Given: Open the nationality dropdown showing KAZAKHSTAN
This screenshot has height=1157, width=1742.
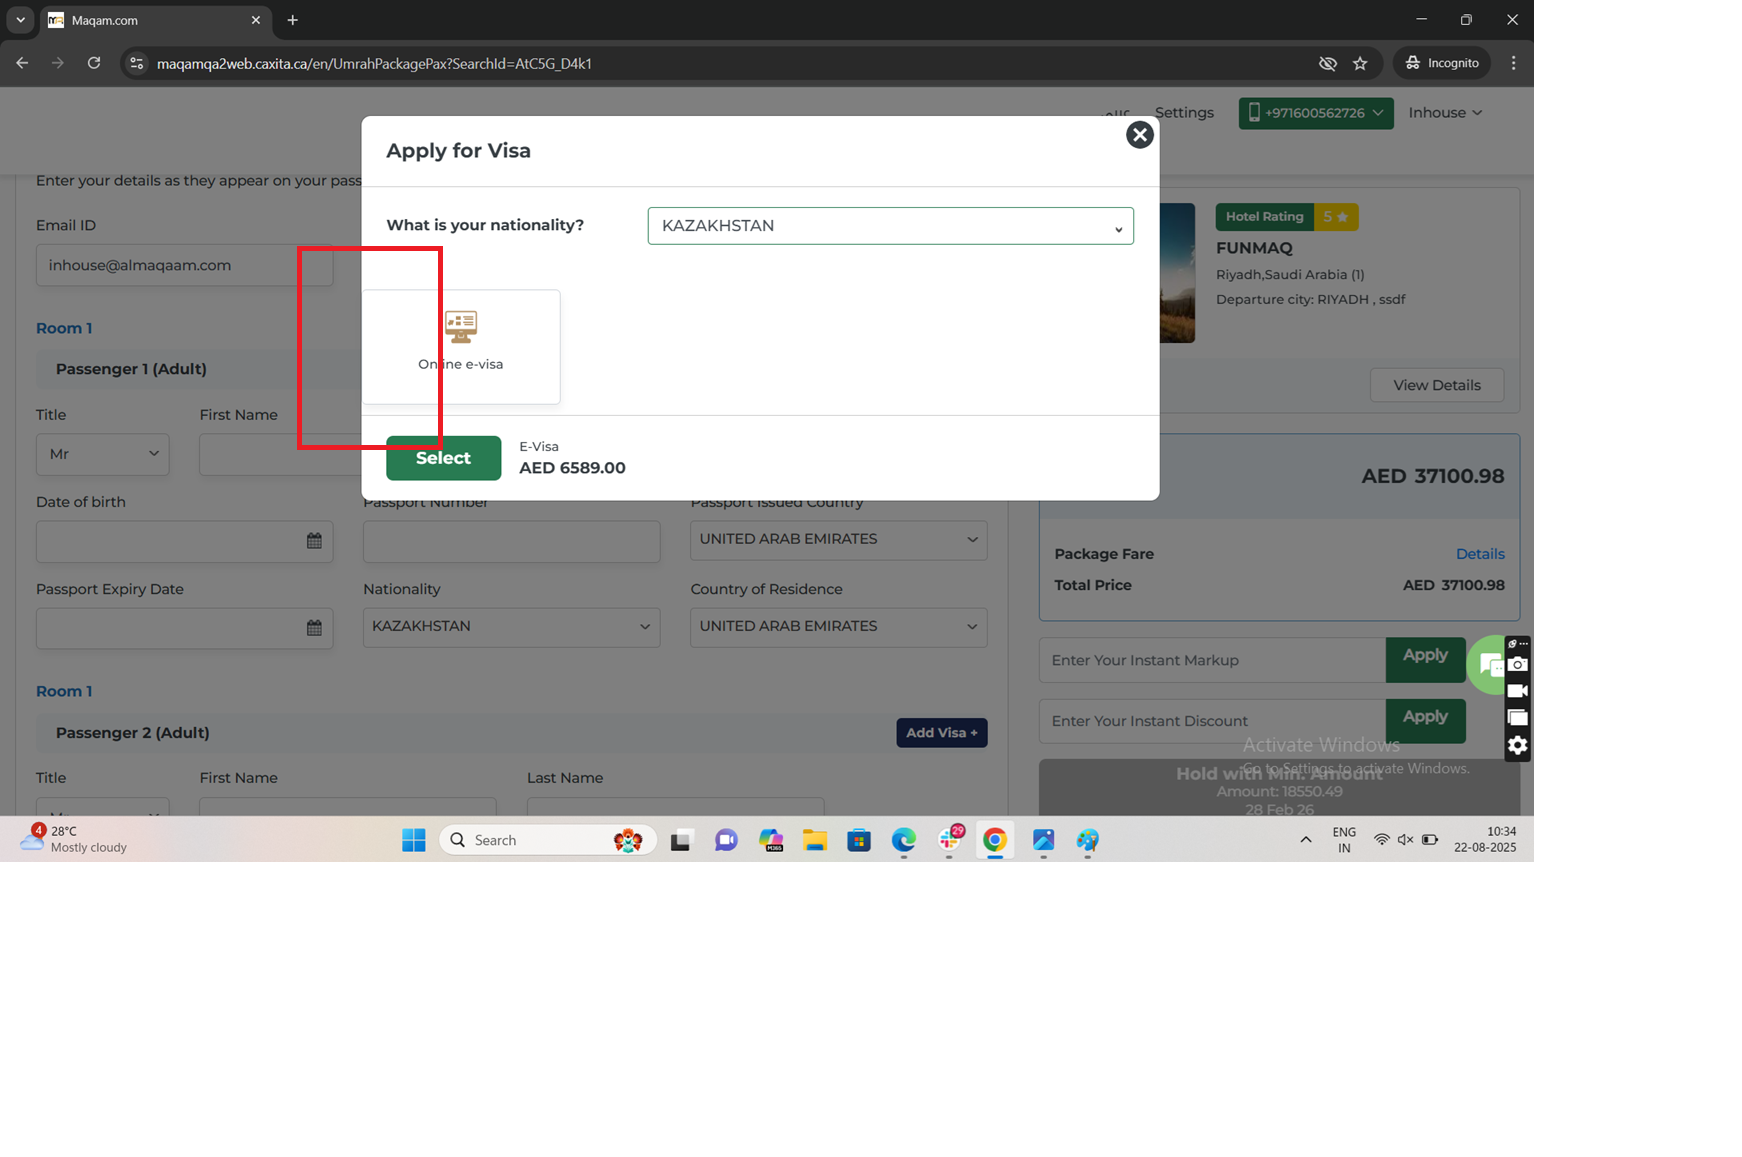Looking at the screenshot, I should (890, 226).
